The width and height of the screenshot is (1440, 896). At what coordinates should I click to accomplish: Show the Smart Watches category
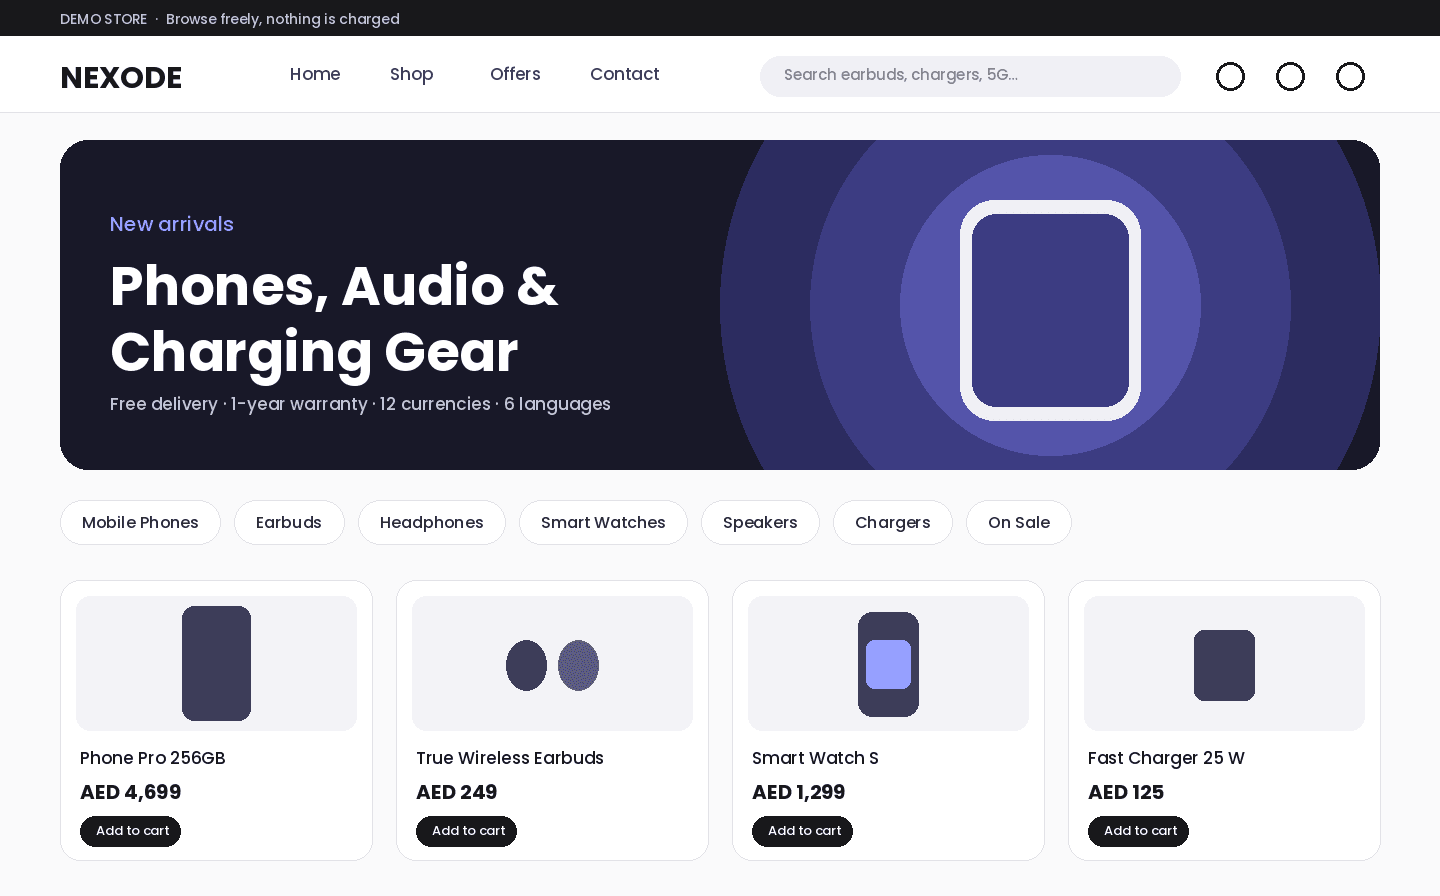tap(603, 523)
